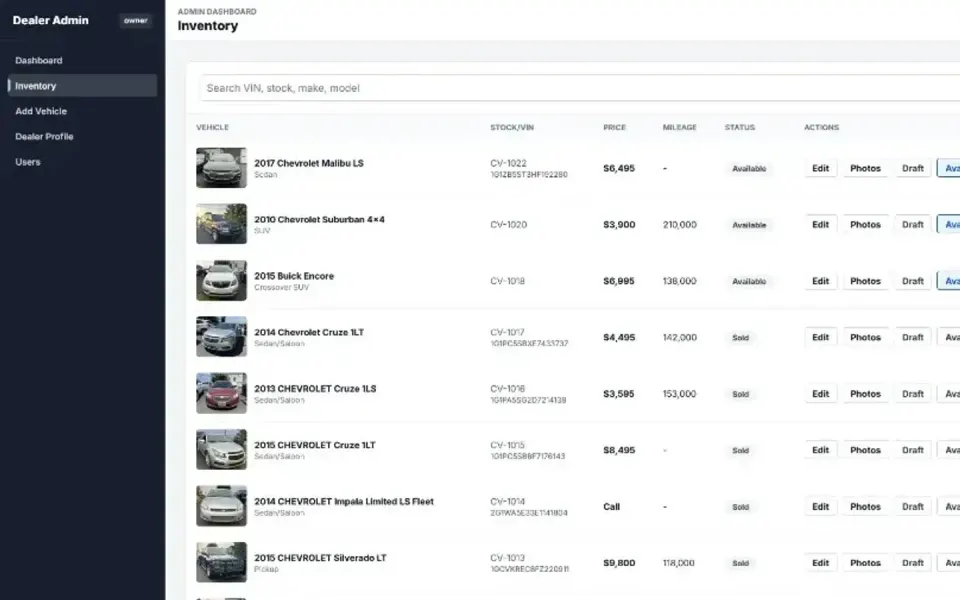This screenshot has width=960, height=600.
Task: Open Photos for 2010 Chevrolet Suburban
Action: click(x=865, y=225)
